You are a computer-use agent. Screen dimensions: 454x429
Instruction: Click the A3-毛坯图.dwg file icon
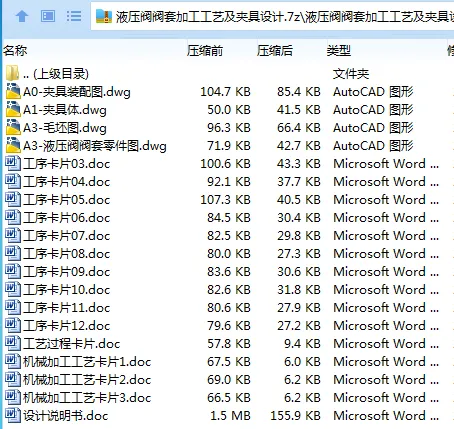tap(13, 127)
